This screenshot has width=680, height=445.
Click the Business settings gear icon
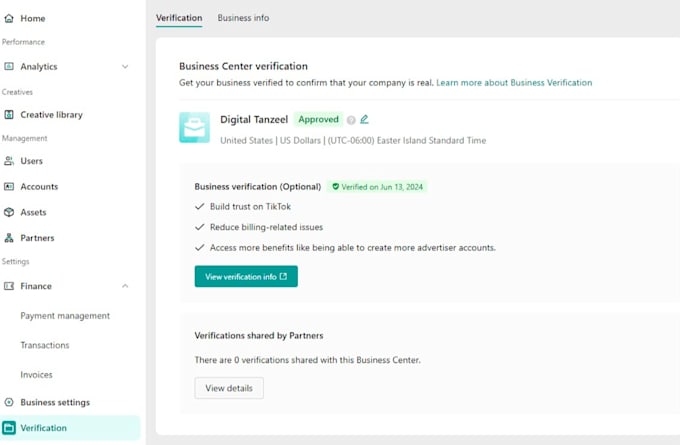(9, 402)
